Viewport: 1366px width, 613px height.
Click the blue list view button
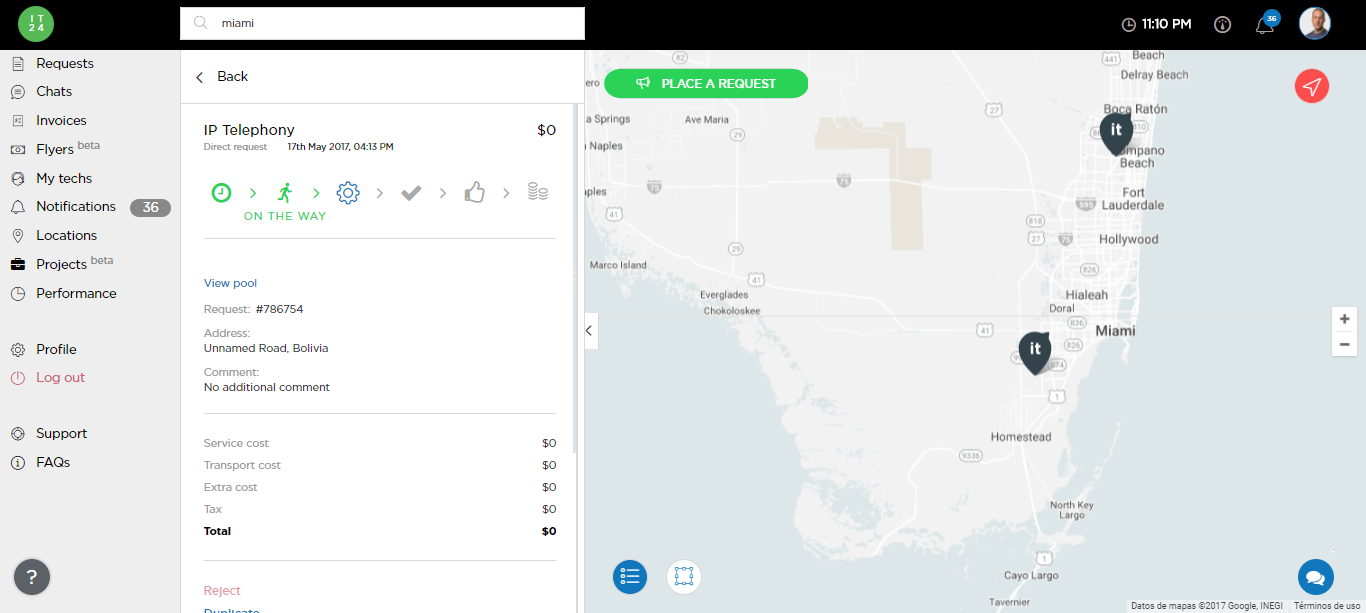(x=630, y=576)
